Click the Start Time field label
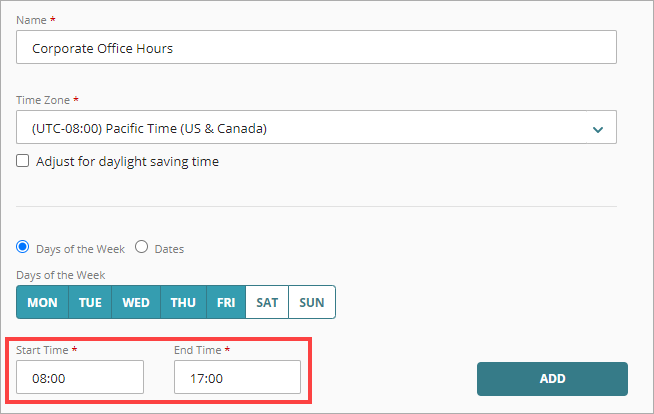The height and width of the screenshot is (414, 654). click(x=43, y=350)
